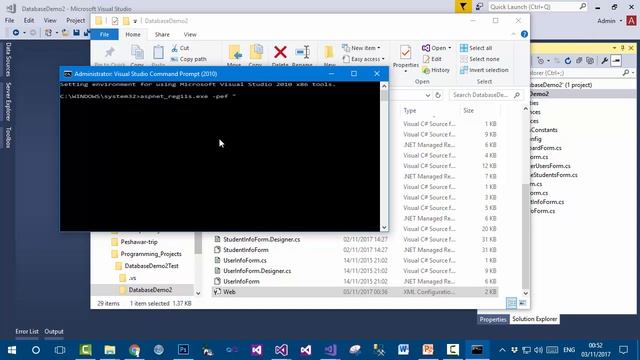The width and height of the screenshot is (640, 360).
Task: Open the Edit menu in Visual Studio
Action: (29, 20)
